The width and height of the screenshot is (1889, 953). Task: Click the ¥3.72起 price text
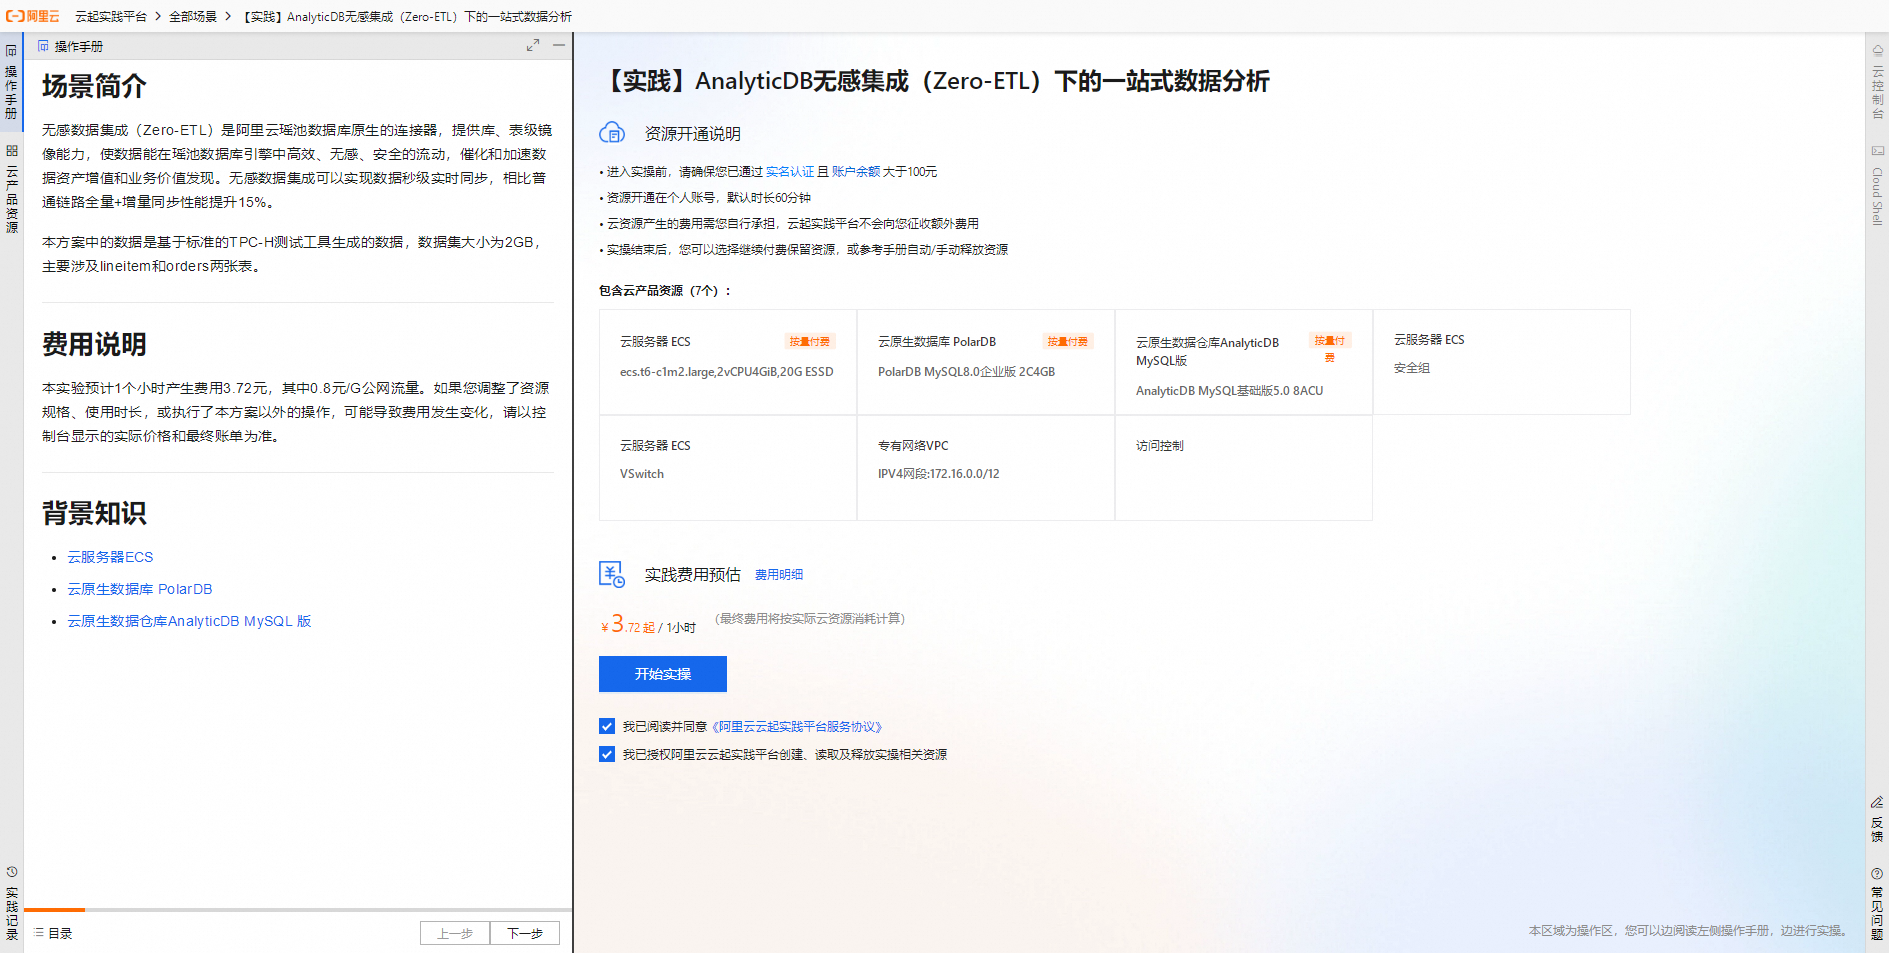[628, 625]
